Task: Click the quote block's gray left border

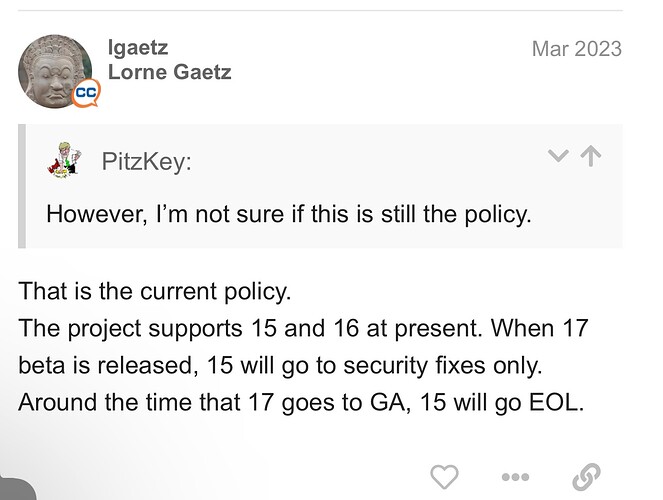Action: click(x=22, y=186)
